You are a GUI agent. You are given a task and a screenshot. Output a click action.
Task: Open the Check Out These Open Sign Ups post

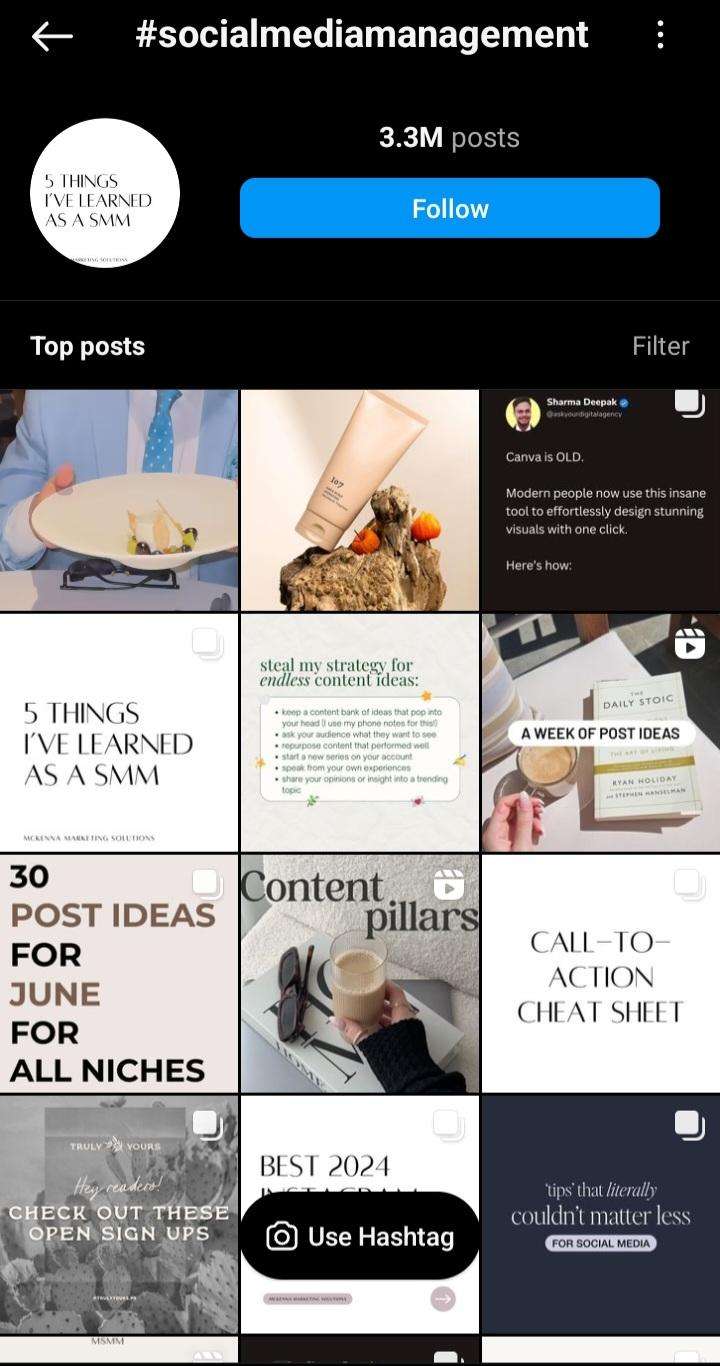(119, 1215)
